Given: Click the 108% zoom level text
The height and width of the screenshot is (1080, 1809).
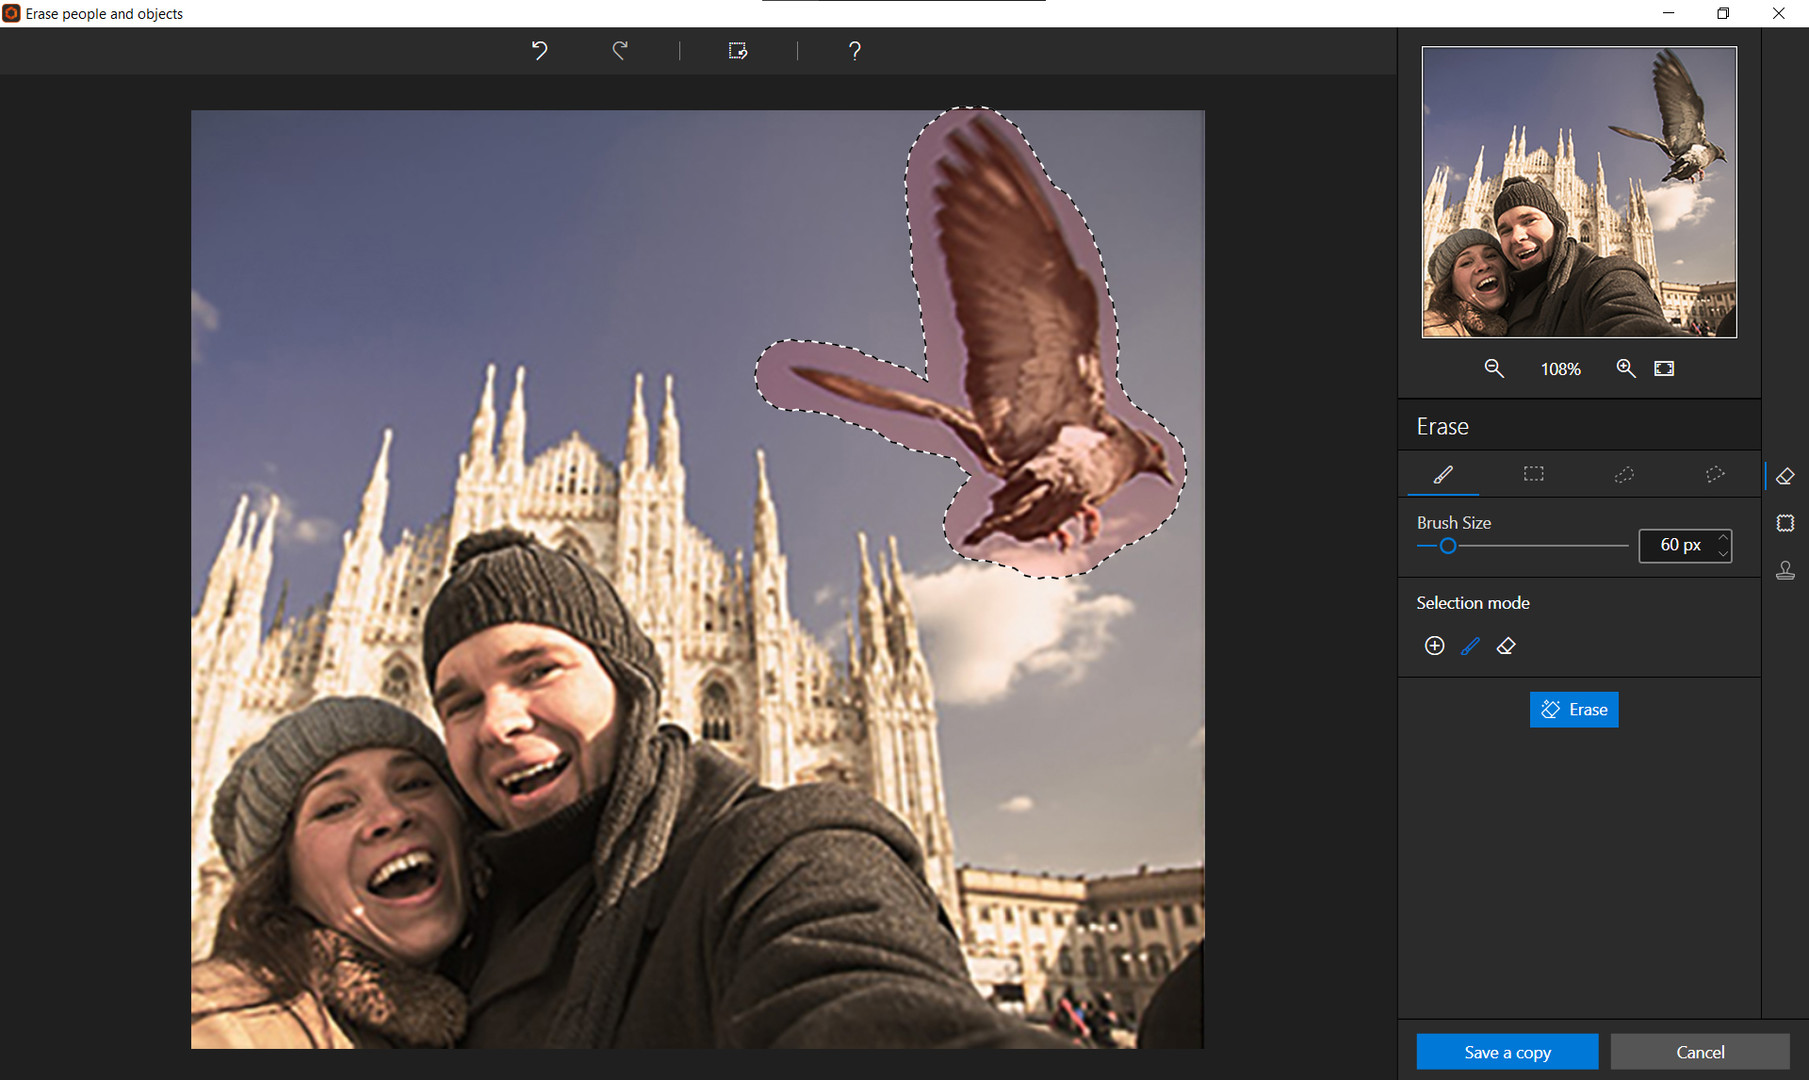Looking at the screenshot, I should click(x=1560, y=369).
